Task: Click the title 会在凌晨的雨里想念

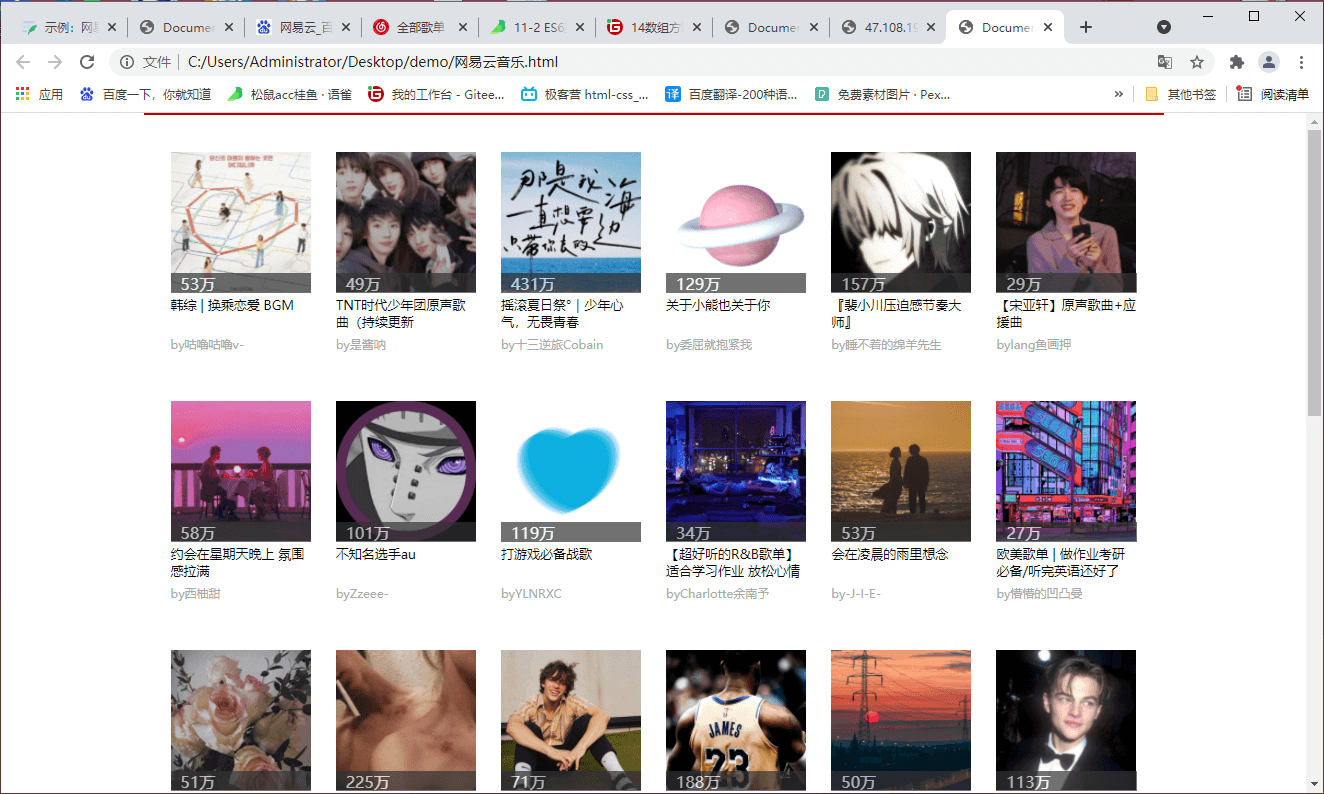Action: click(890, 554)
